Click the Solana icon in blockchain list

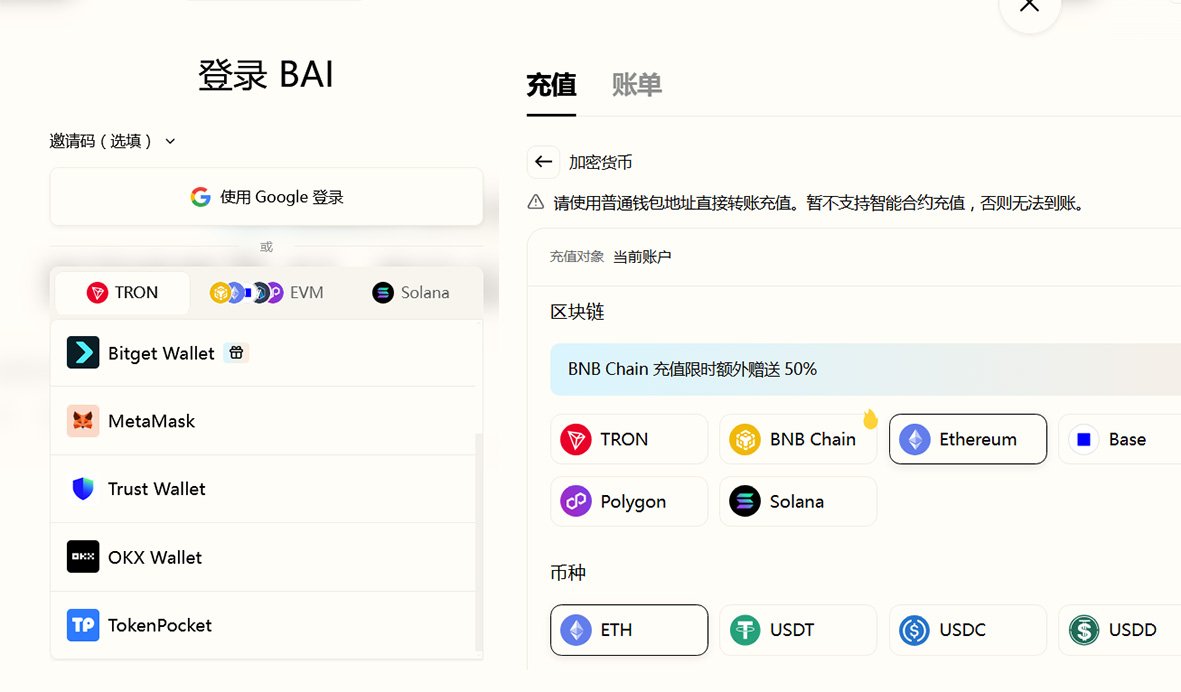(x=745, y=501)
